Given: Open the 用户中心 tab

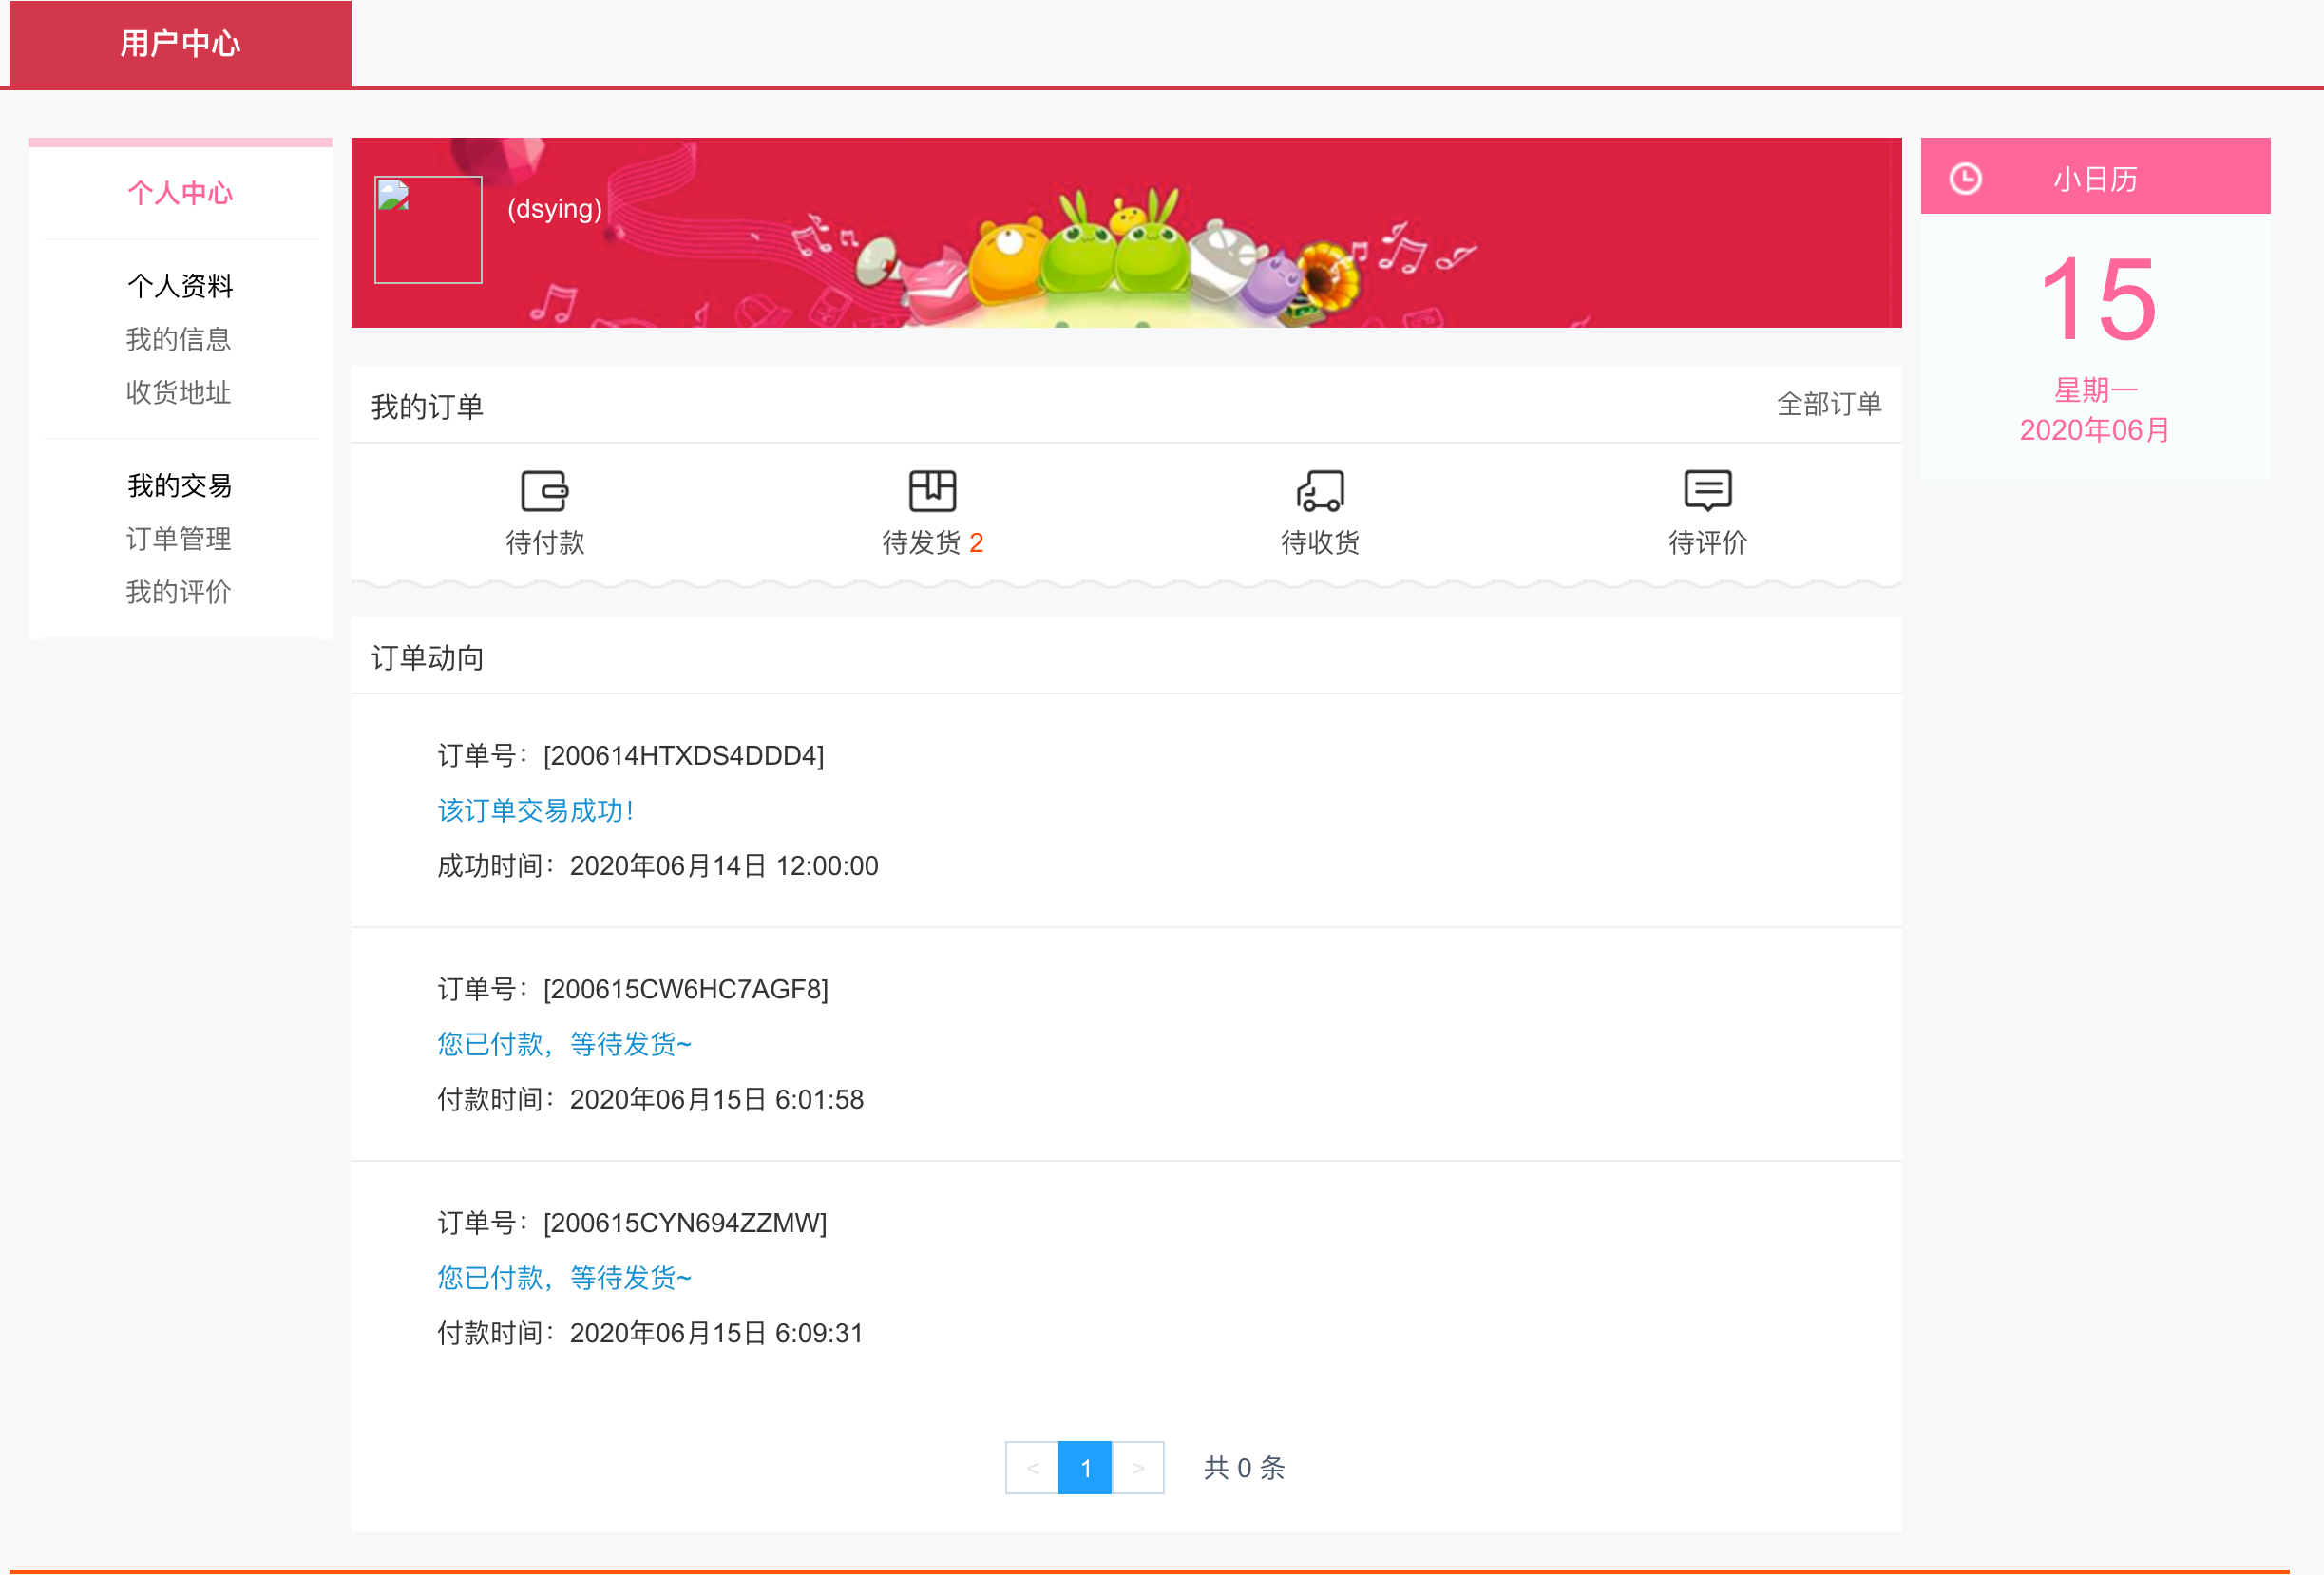Looking at the screenshot, I should pos(180,44).
